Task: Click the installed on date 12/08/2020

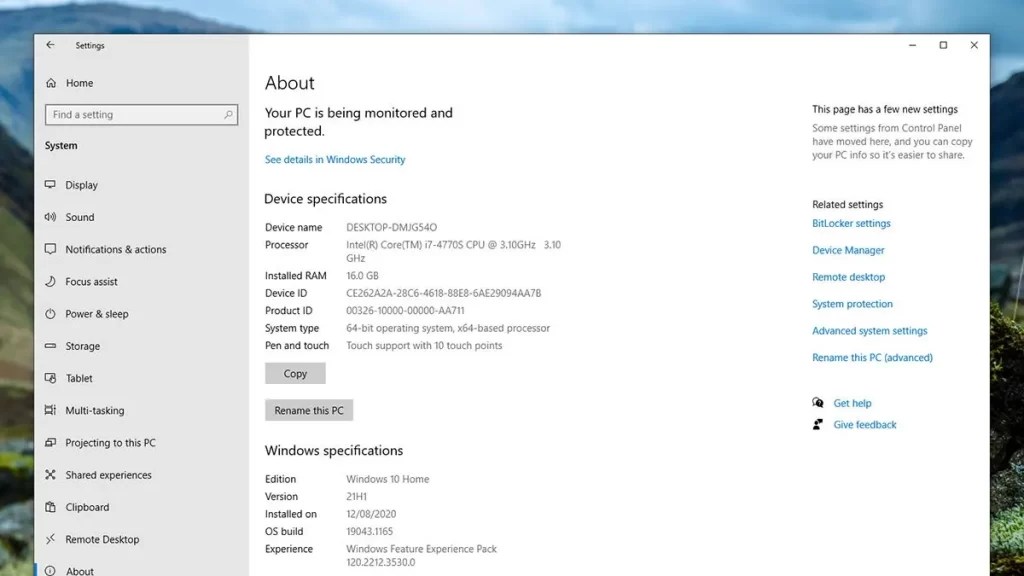Action: (x=371, y=514)
